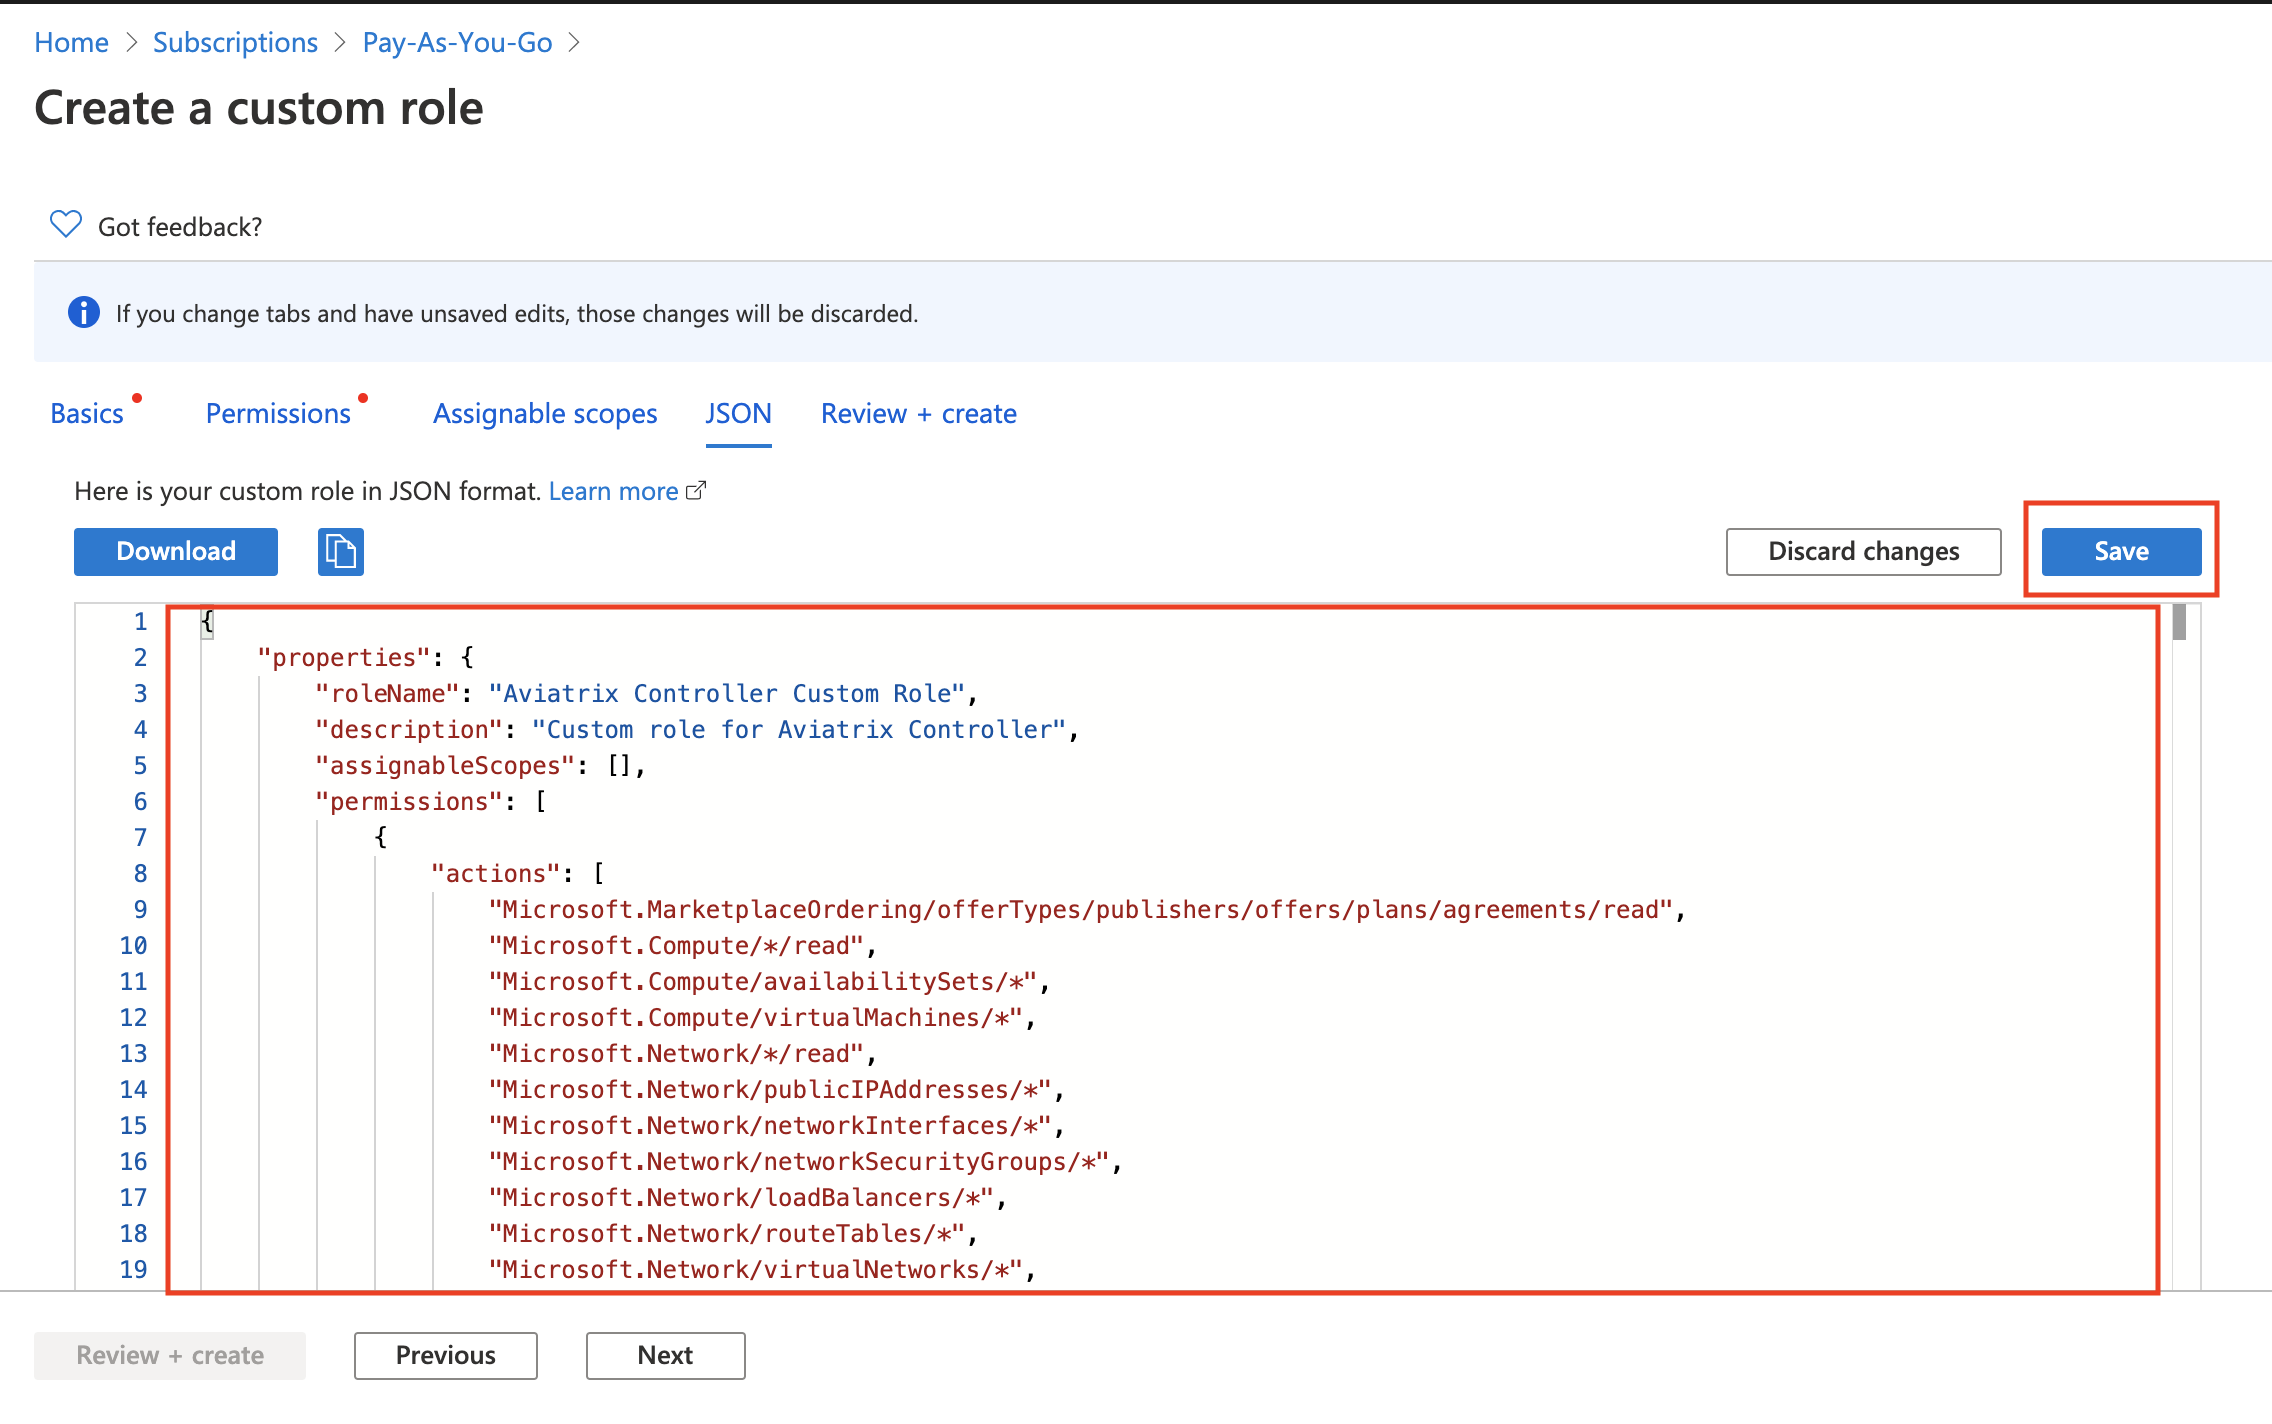Click the "permissions": [ line
2272x1424 pixels.
tap(430, 801)
